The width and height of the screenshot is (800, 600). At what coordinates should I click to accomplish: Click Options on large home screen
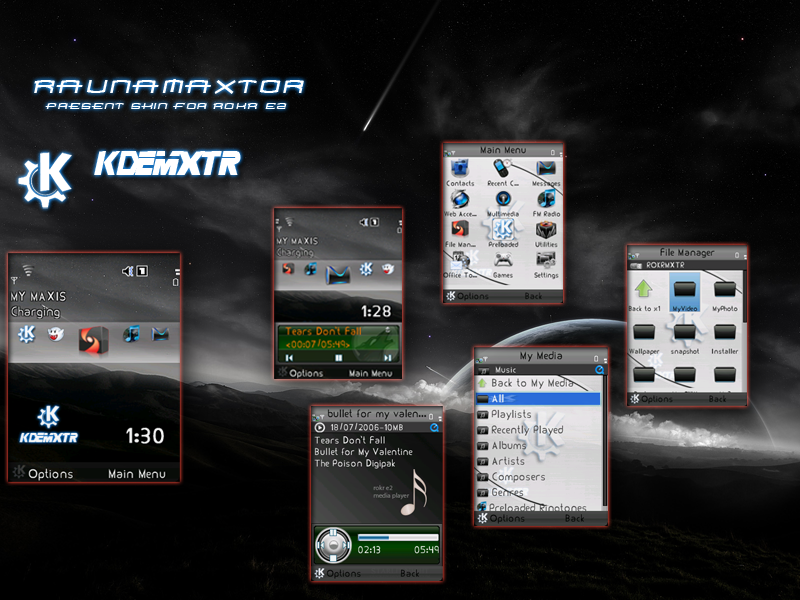pyautogui.click(x=50, y=474)
